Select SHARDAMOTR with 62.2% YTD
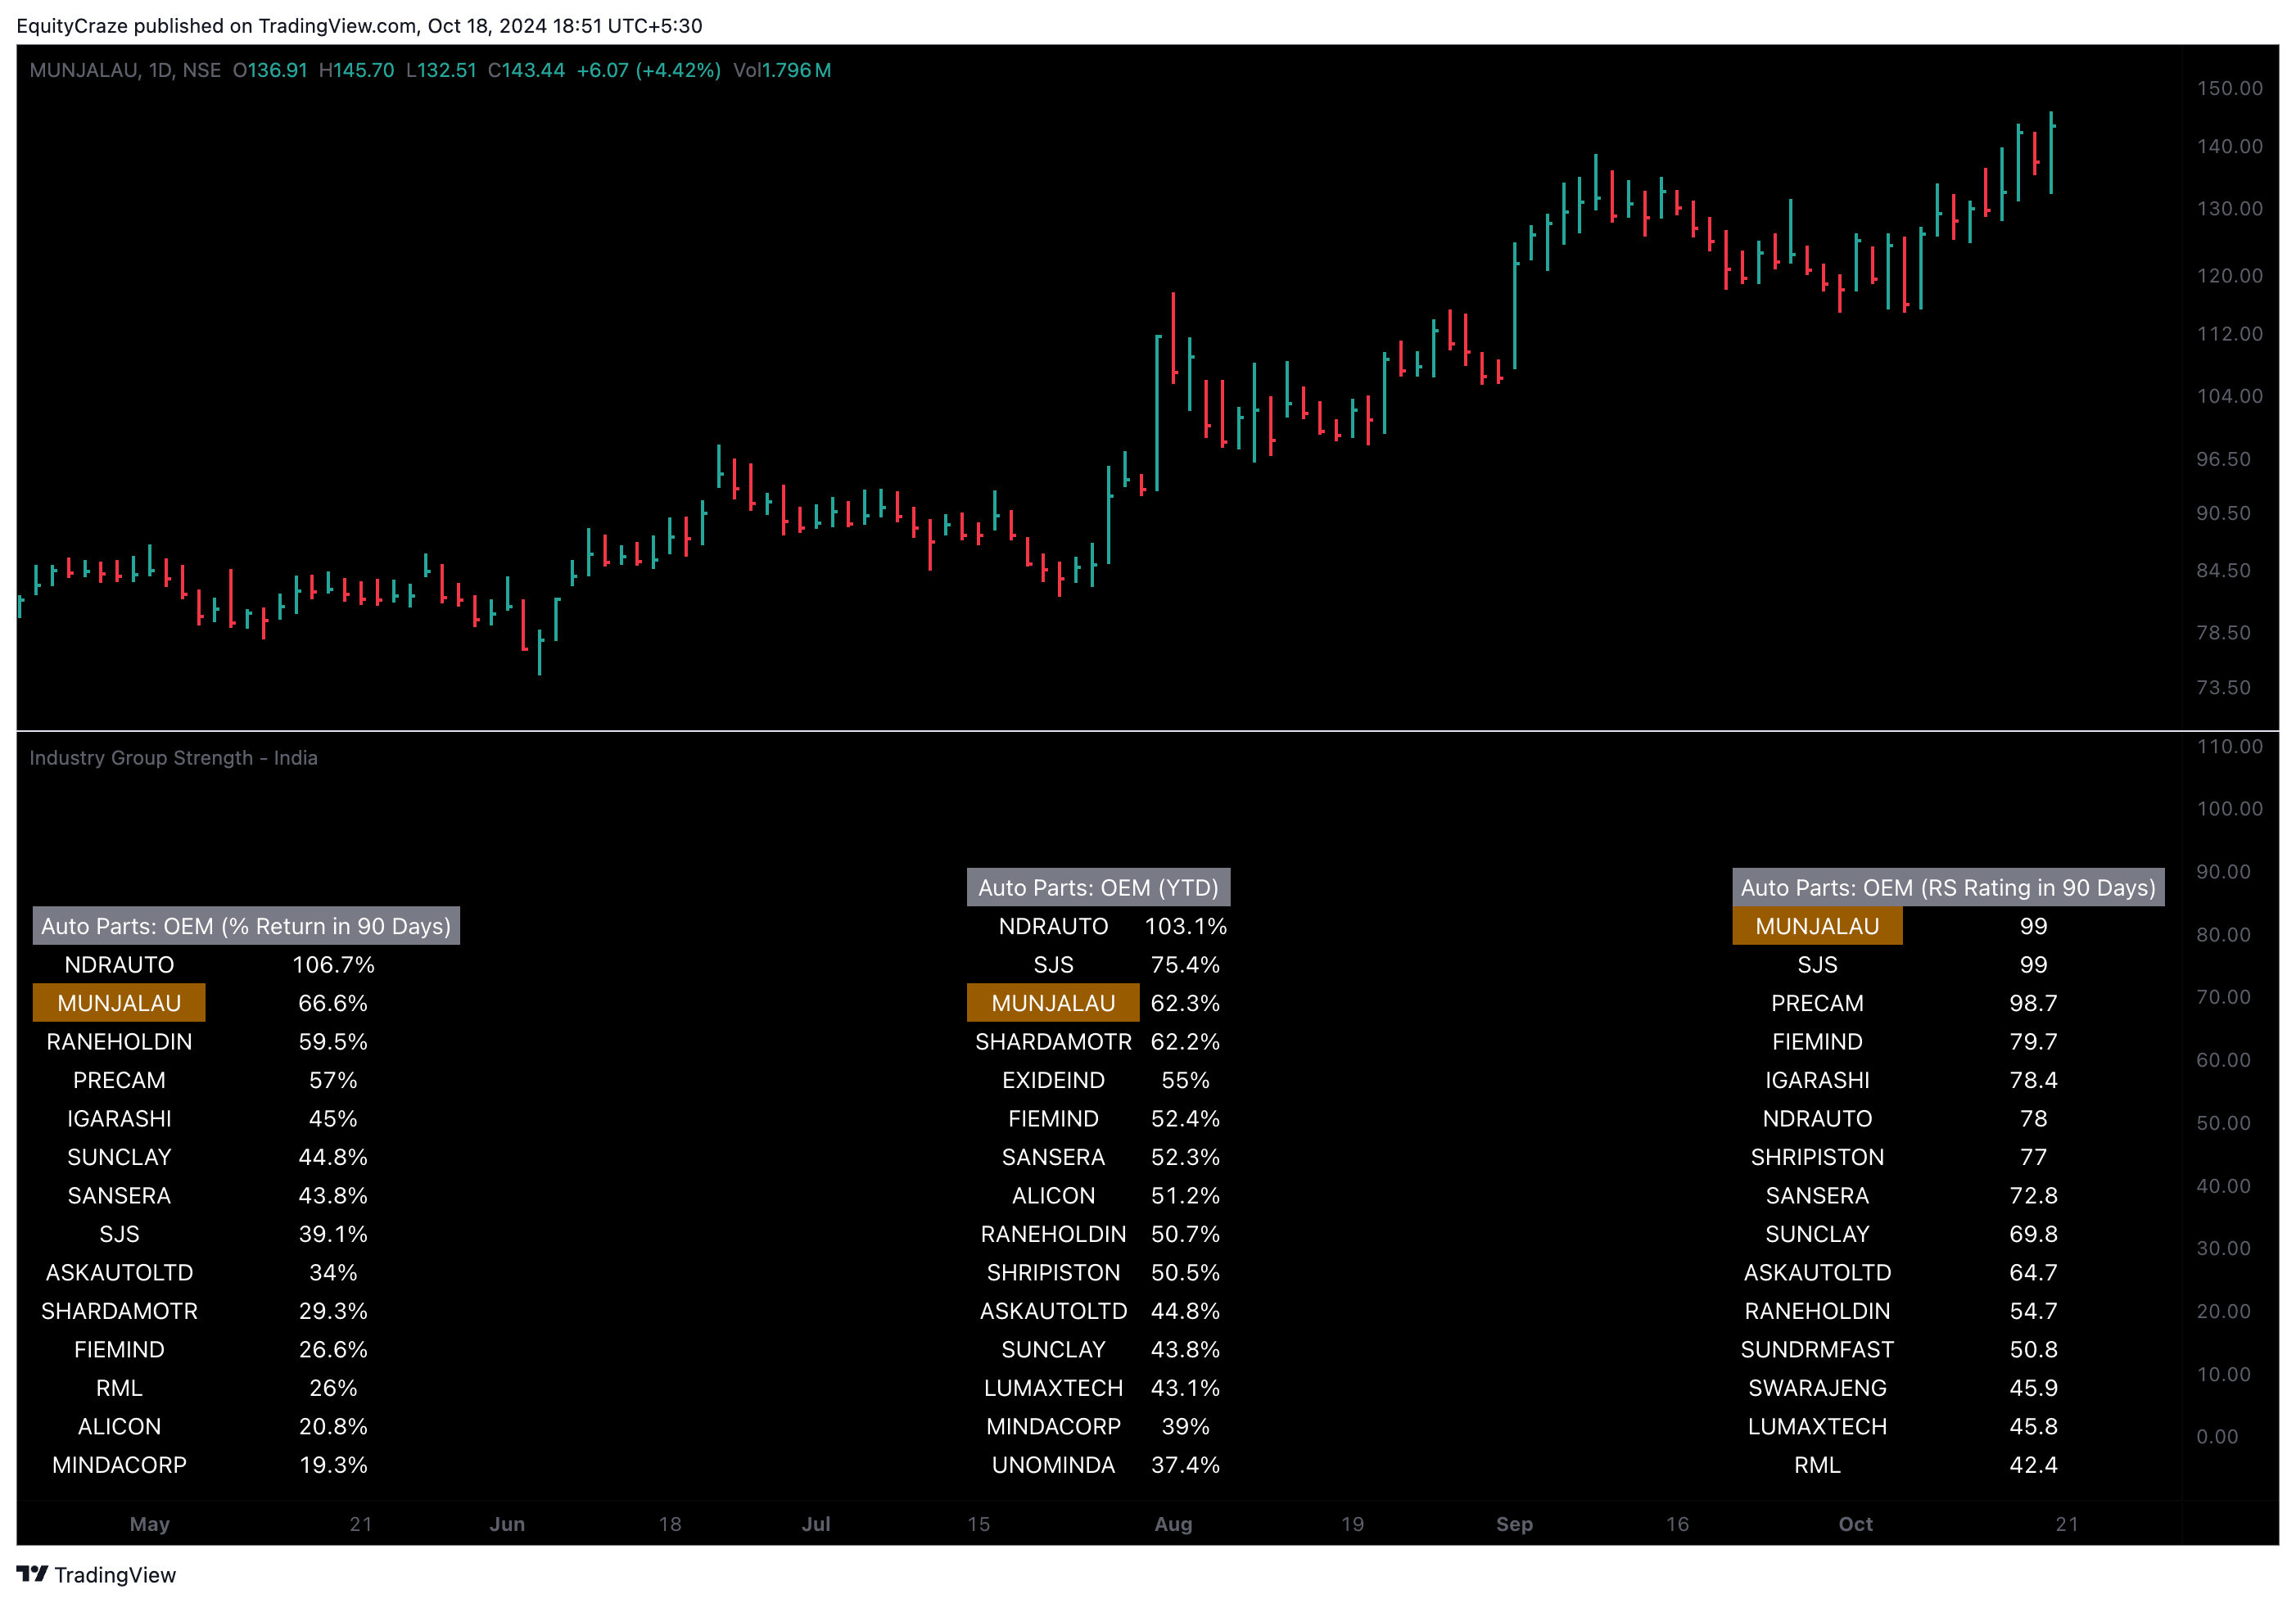The width and height of the screenshot is (2296, 1603). [1053, 1042]
